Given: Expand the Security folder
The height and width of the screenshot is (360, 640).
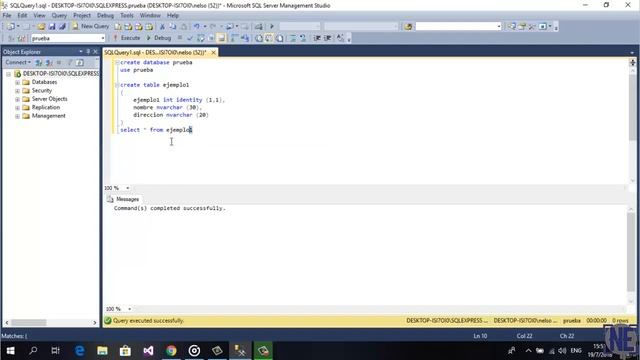Looking at the screenshot, I should [17, 91].
